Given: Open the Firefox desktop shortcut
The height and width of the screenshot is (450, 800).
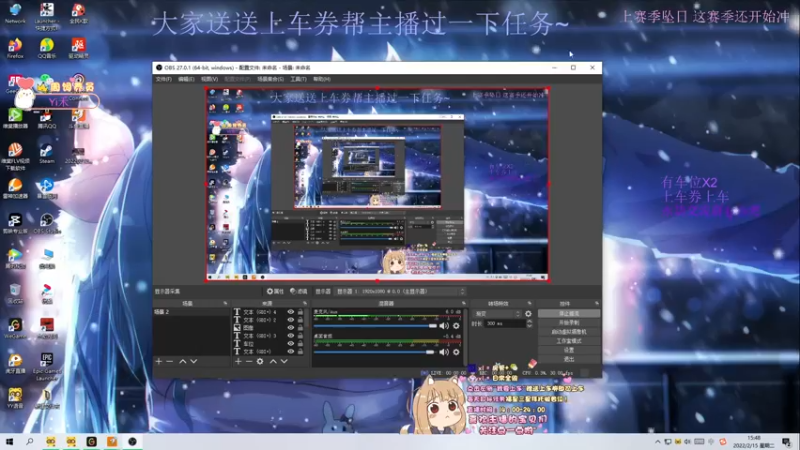Looking at the screenshot, I should point(15,48).
